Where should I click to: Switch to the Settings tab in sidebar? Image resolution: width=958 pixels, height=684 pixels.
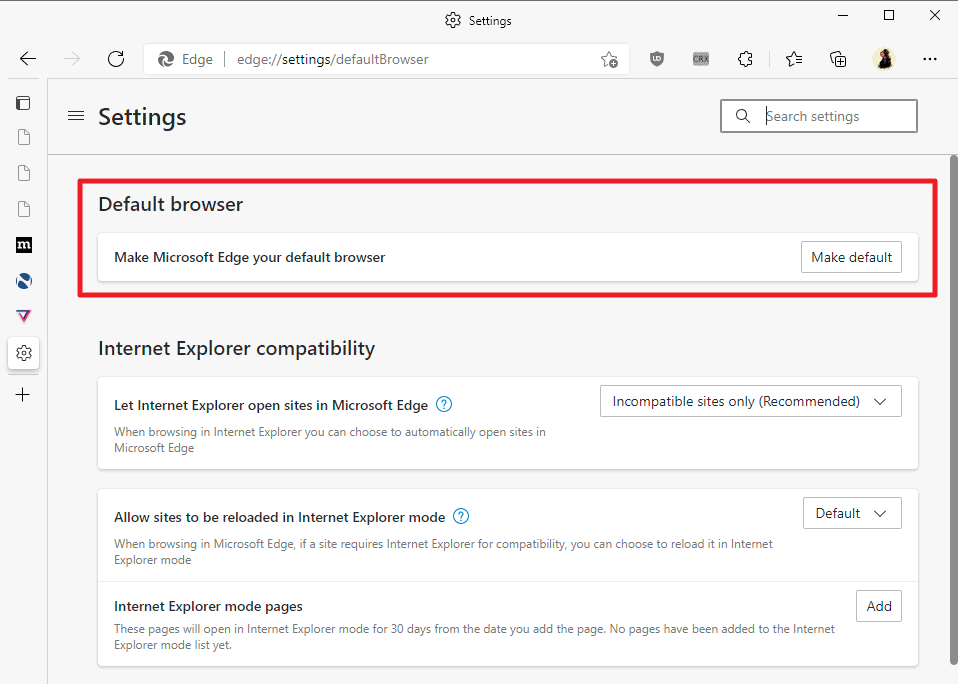point(24,353)
